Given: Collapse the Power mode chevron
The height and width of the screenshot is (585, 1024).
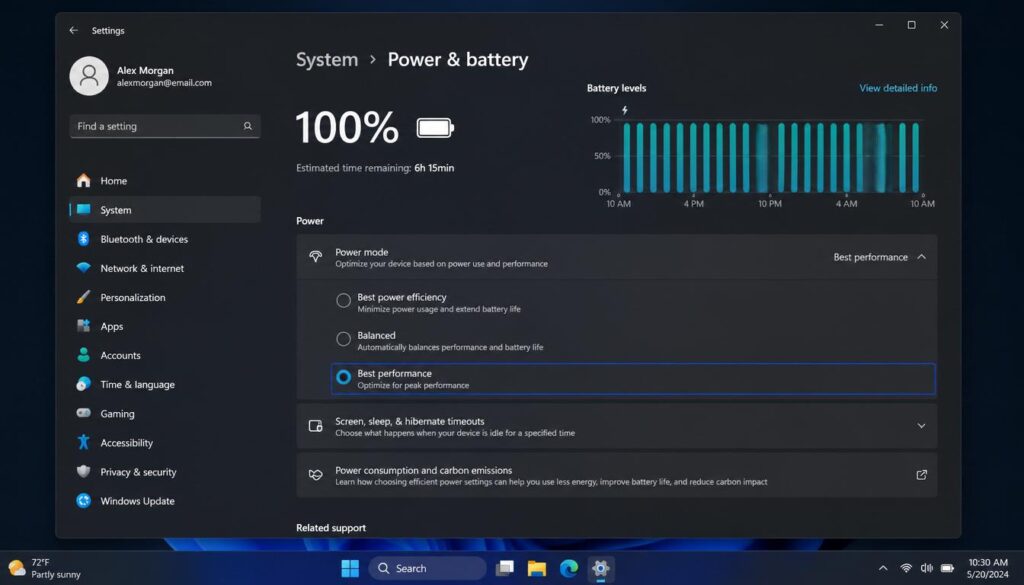Looking at the screenshot, I should (921, 257).
